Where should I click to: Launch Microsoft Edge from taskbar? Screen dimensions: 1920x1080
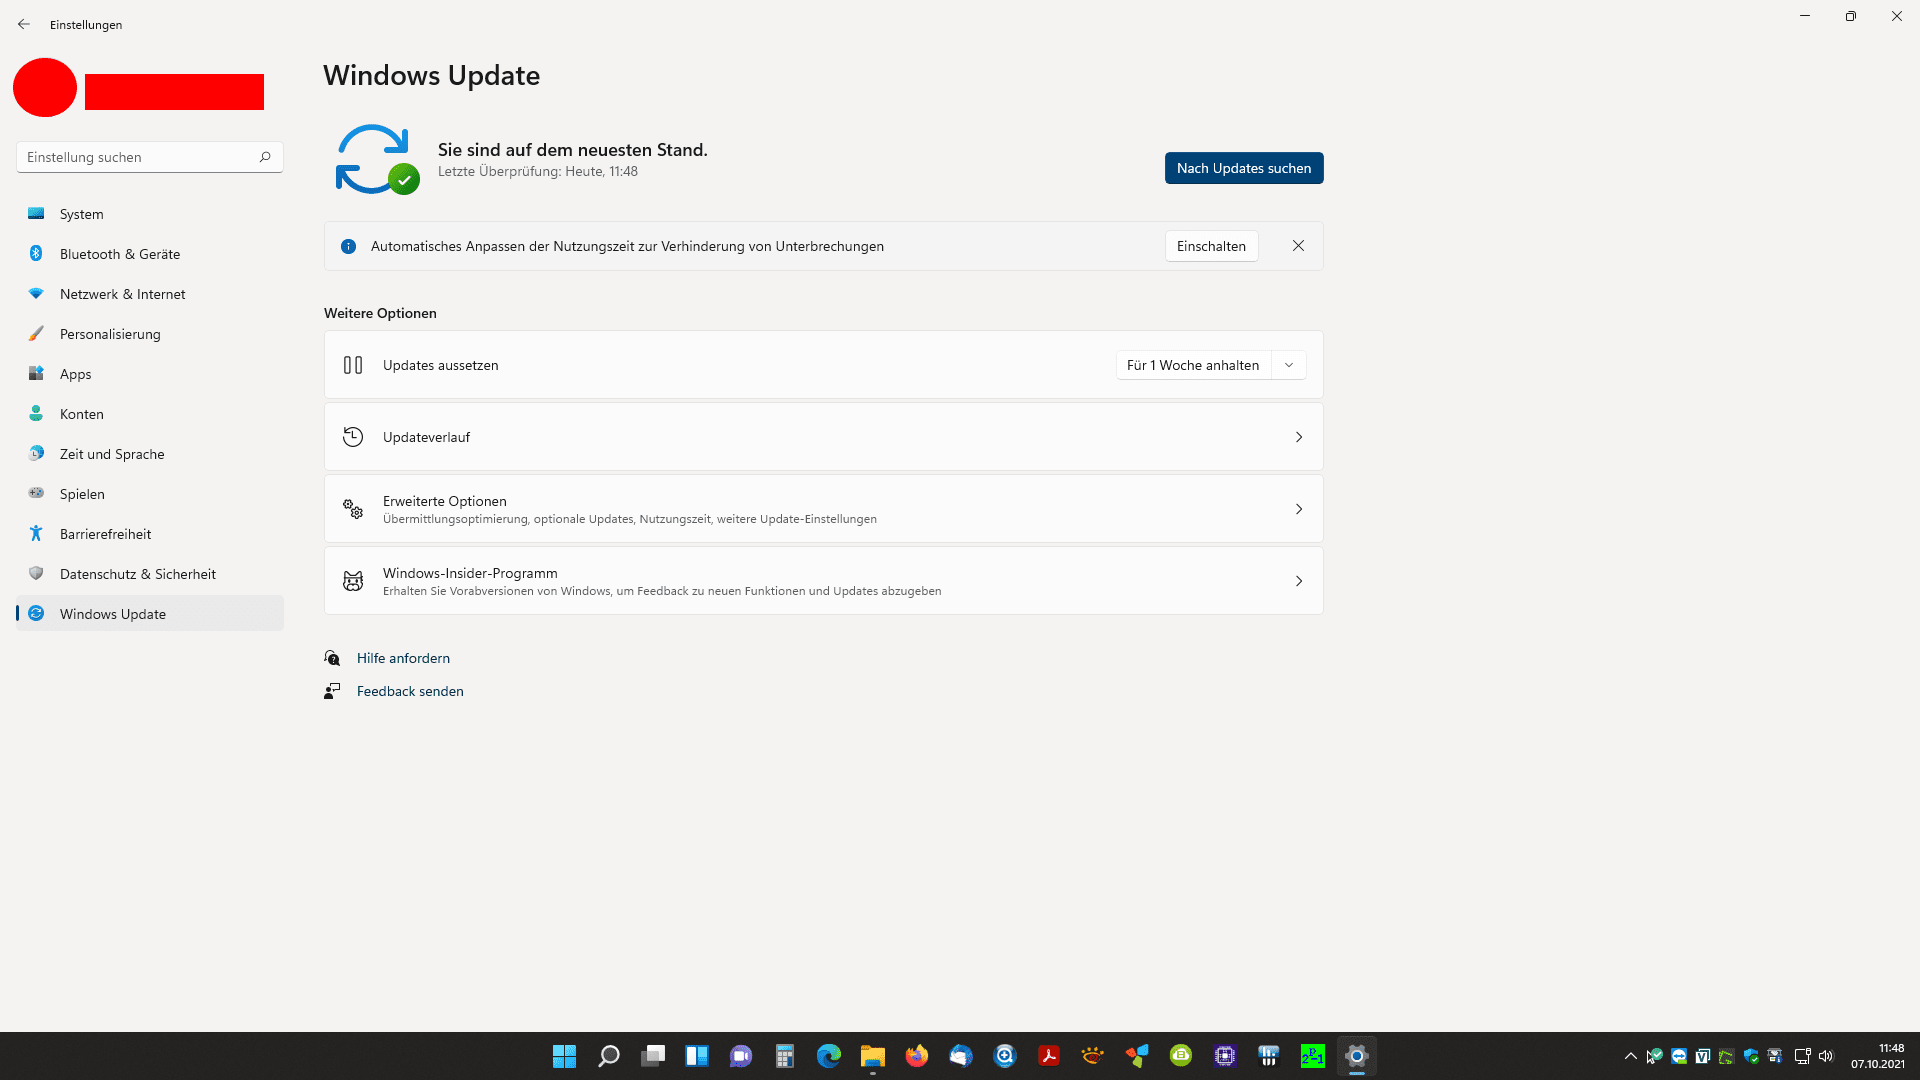click(829, 1056)
